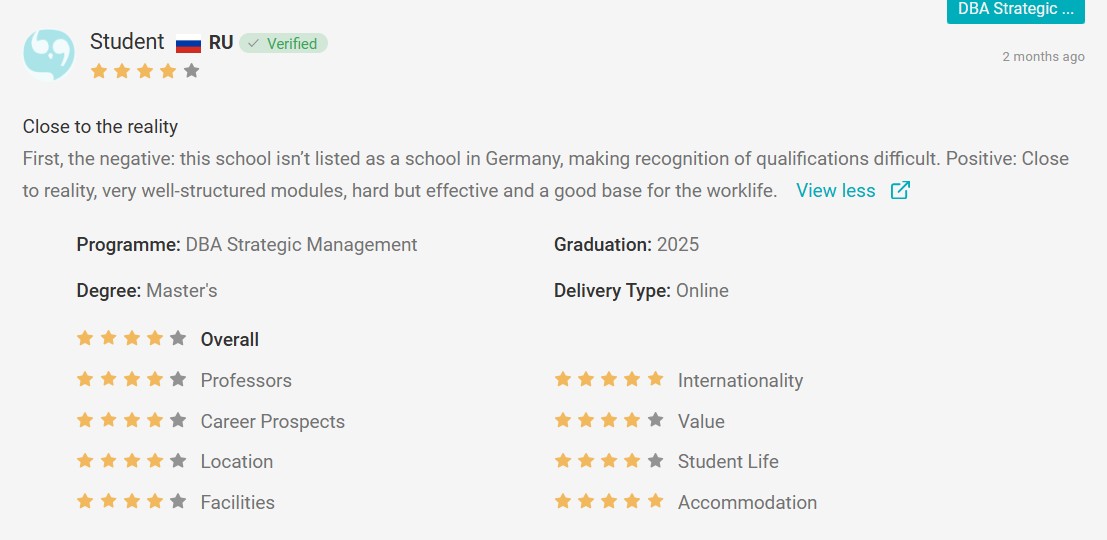Click the external link icon beside View less
Image resolution: width=1107 pixels, height=540 pixels.
pos(900,191)
